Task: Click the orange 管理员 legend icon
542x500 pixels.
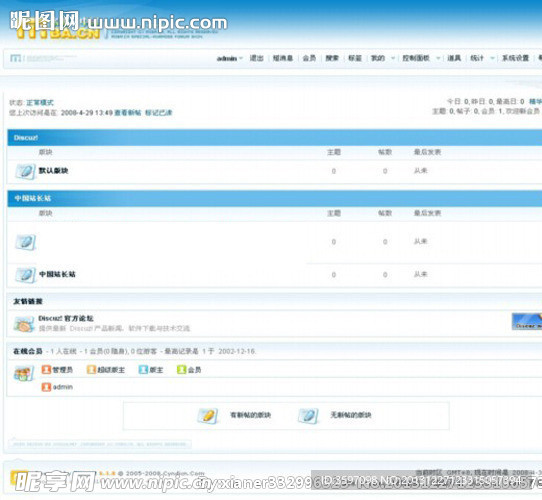Action: [46, 370]
